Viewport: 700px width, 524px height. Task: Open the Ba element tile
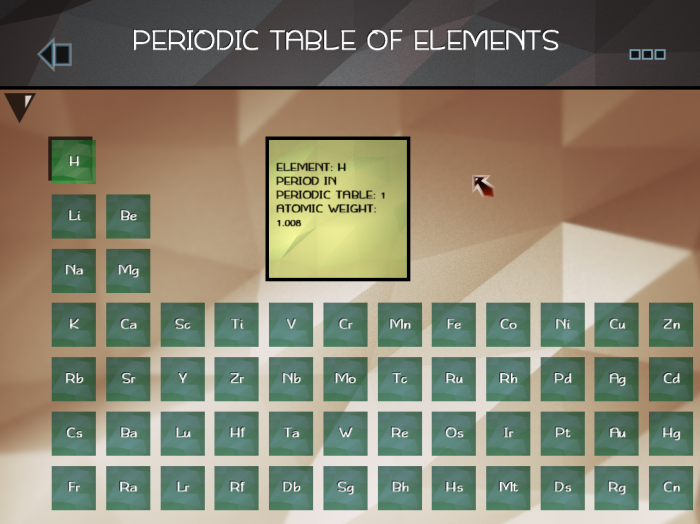[x=128, y=433]
